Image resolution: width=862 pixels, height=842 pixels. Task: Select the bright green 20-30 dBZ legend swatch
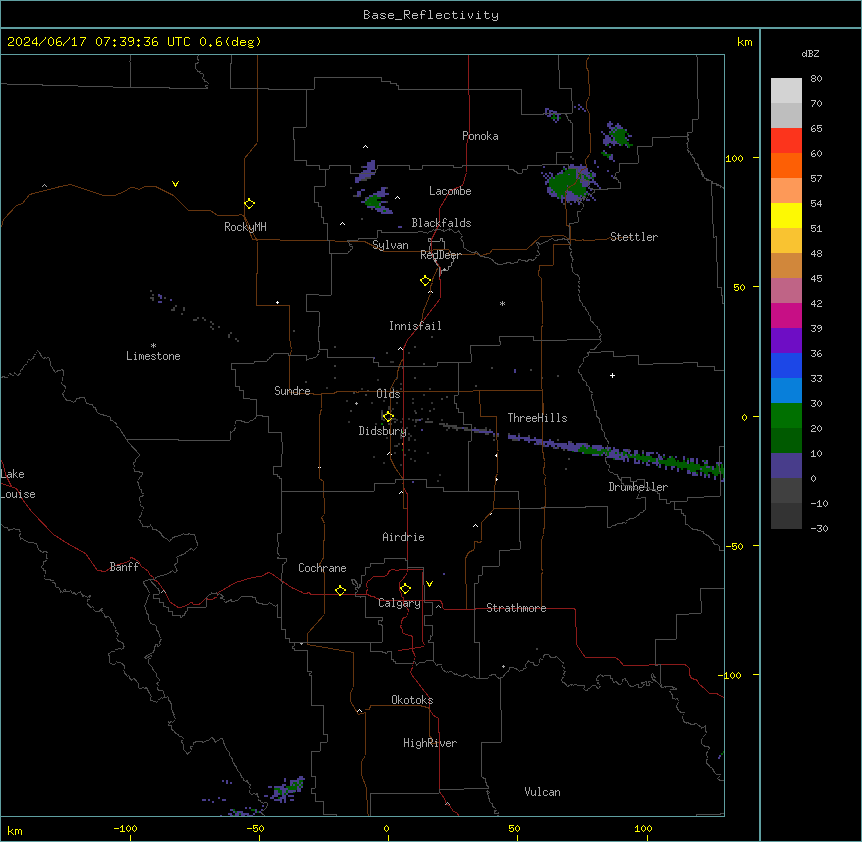click(786, 416)
